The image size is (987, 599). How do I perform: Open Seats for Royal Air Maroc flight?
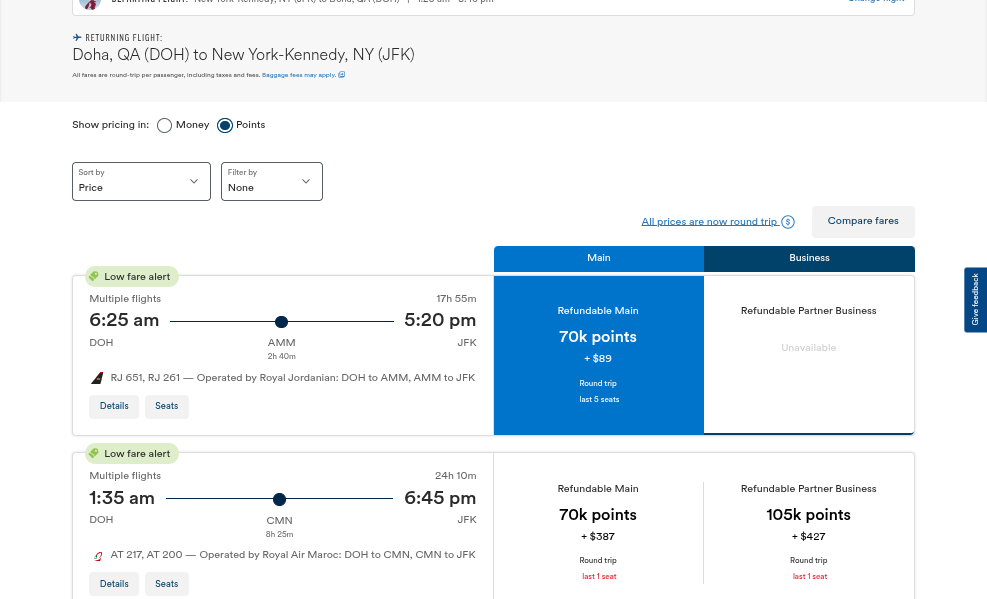point(167,584)
